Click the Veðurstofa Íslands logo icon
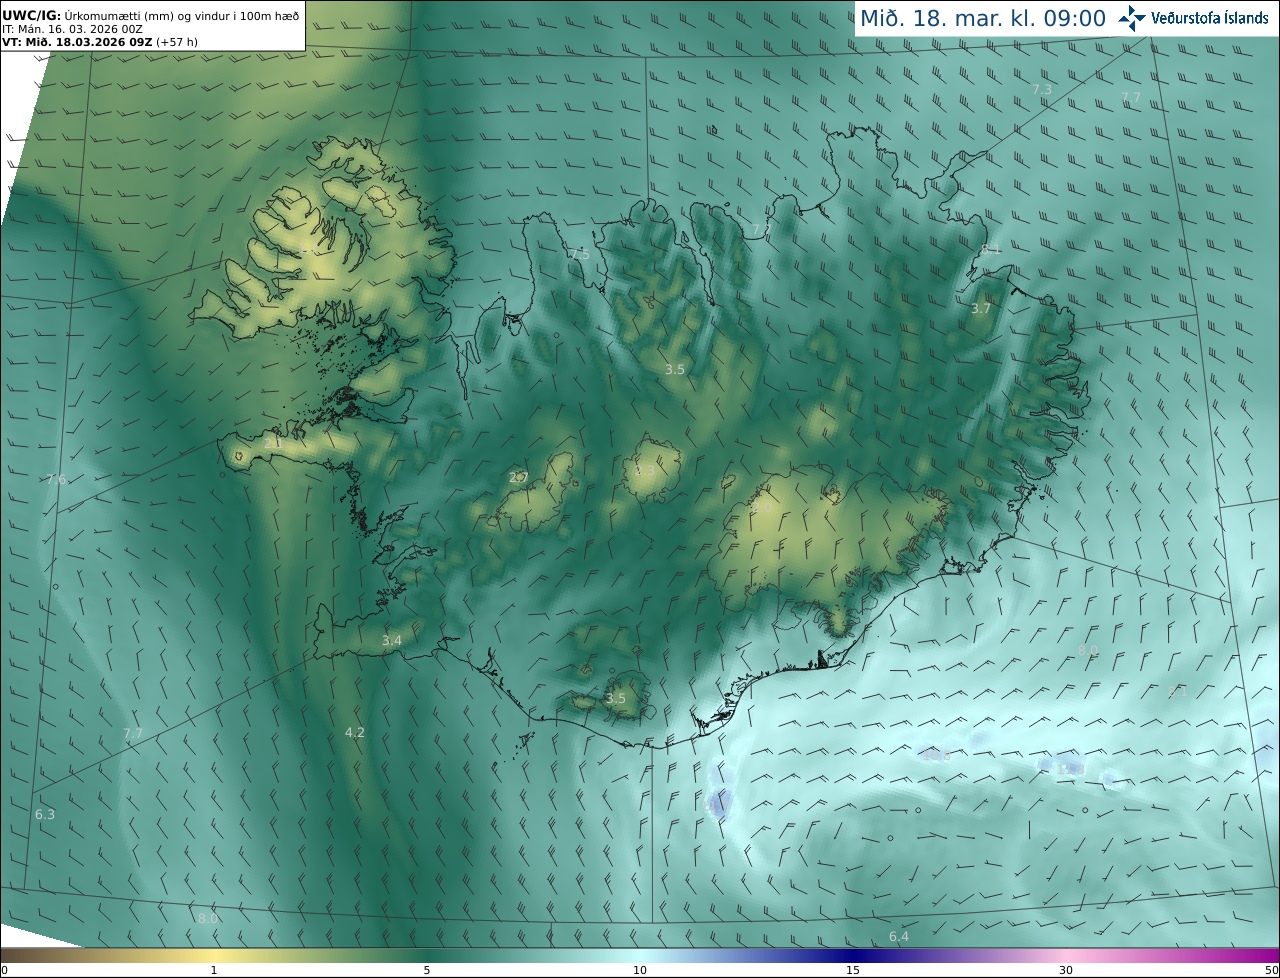1280x978 pixels. pyautogui.click(x=1133, y=18)
